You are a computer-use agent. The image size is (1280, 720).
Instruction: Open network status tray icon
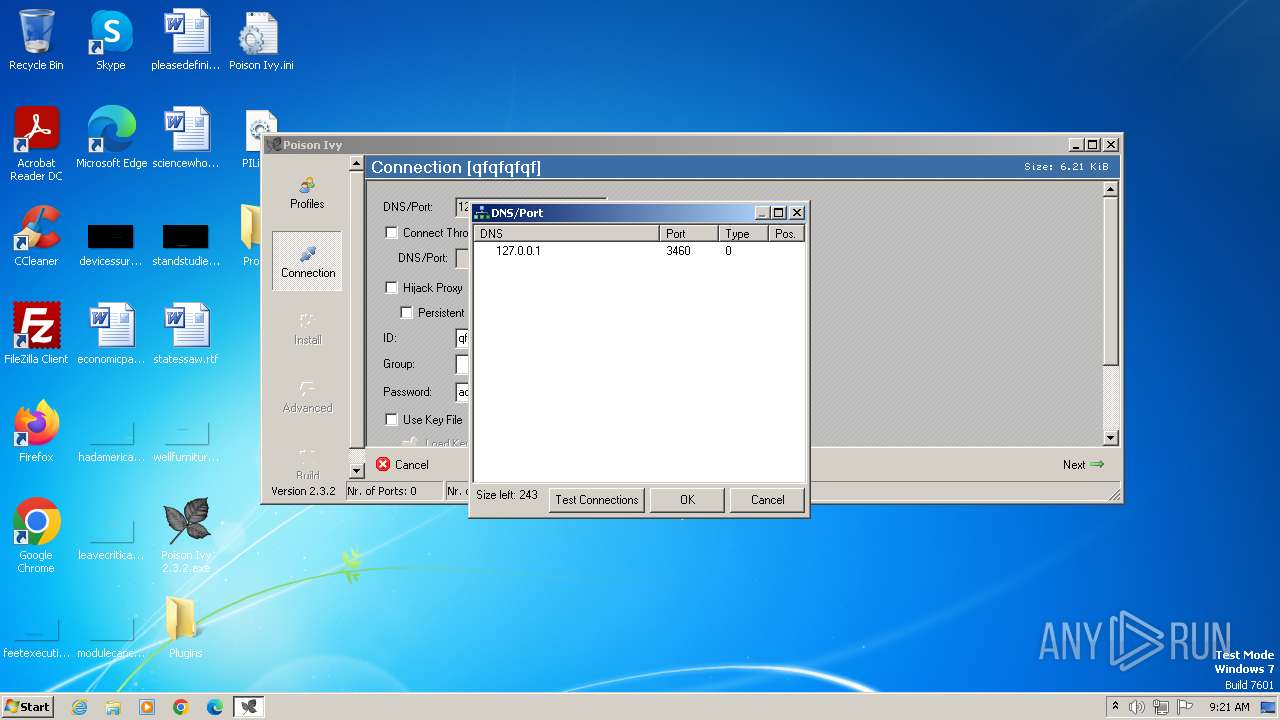(1161, 707)
